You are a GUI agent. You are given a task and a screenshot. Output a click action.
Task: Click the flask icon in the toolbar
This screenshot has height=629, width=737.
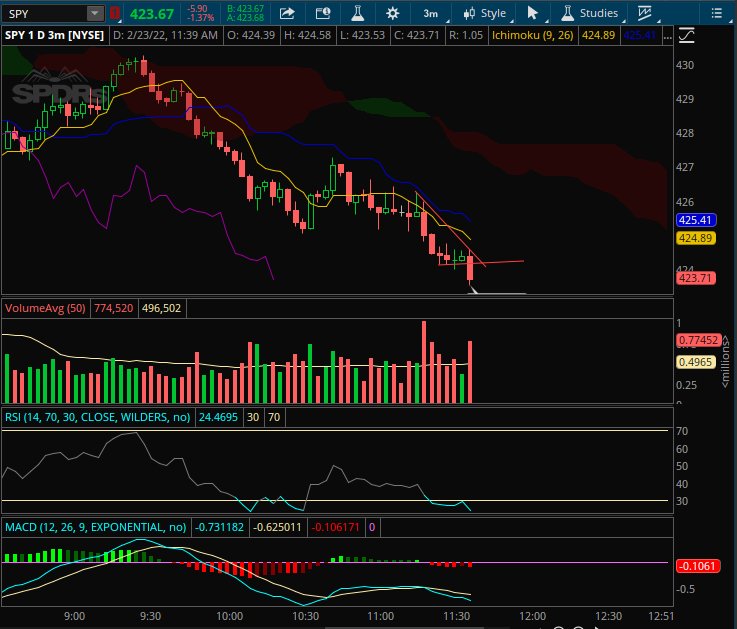click(x=358, y=13)
